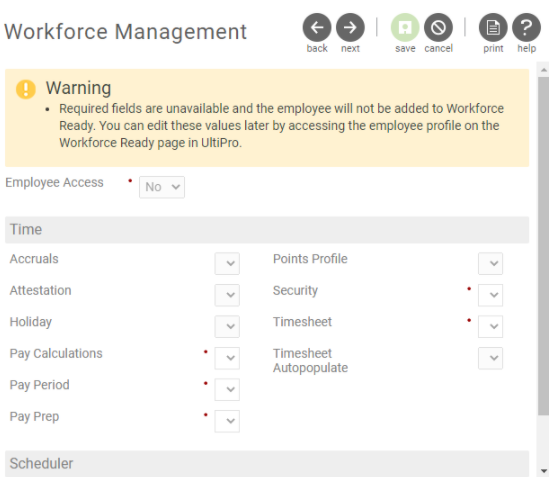Print the page with print icon
The image size is (549, 477).
(x=493, y=27)
